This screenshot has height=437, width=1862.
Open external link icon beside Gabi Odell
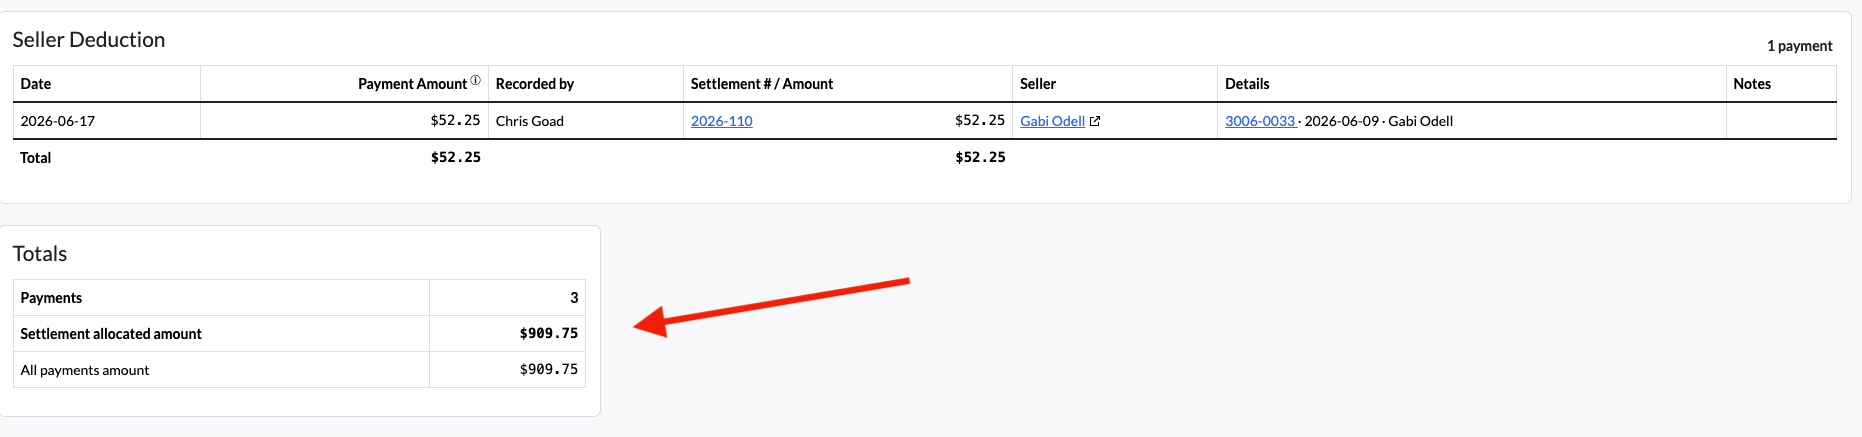(x=1095, y=121)
